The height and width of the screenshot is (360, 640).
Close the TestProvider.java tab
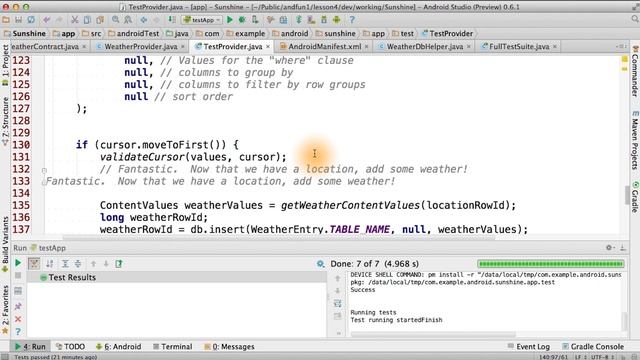coord(268,47)
